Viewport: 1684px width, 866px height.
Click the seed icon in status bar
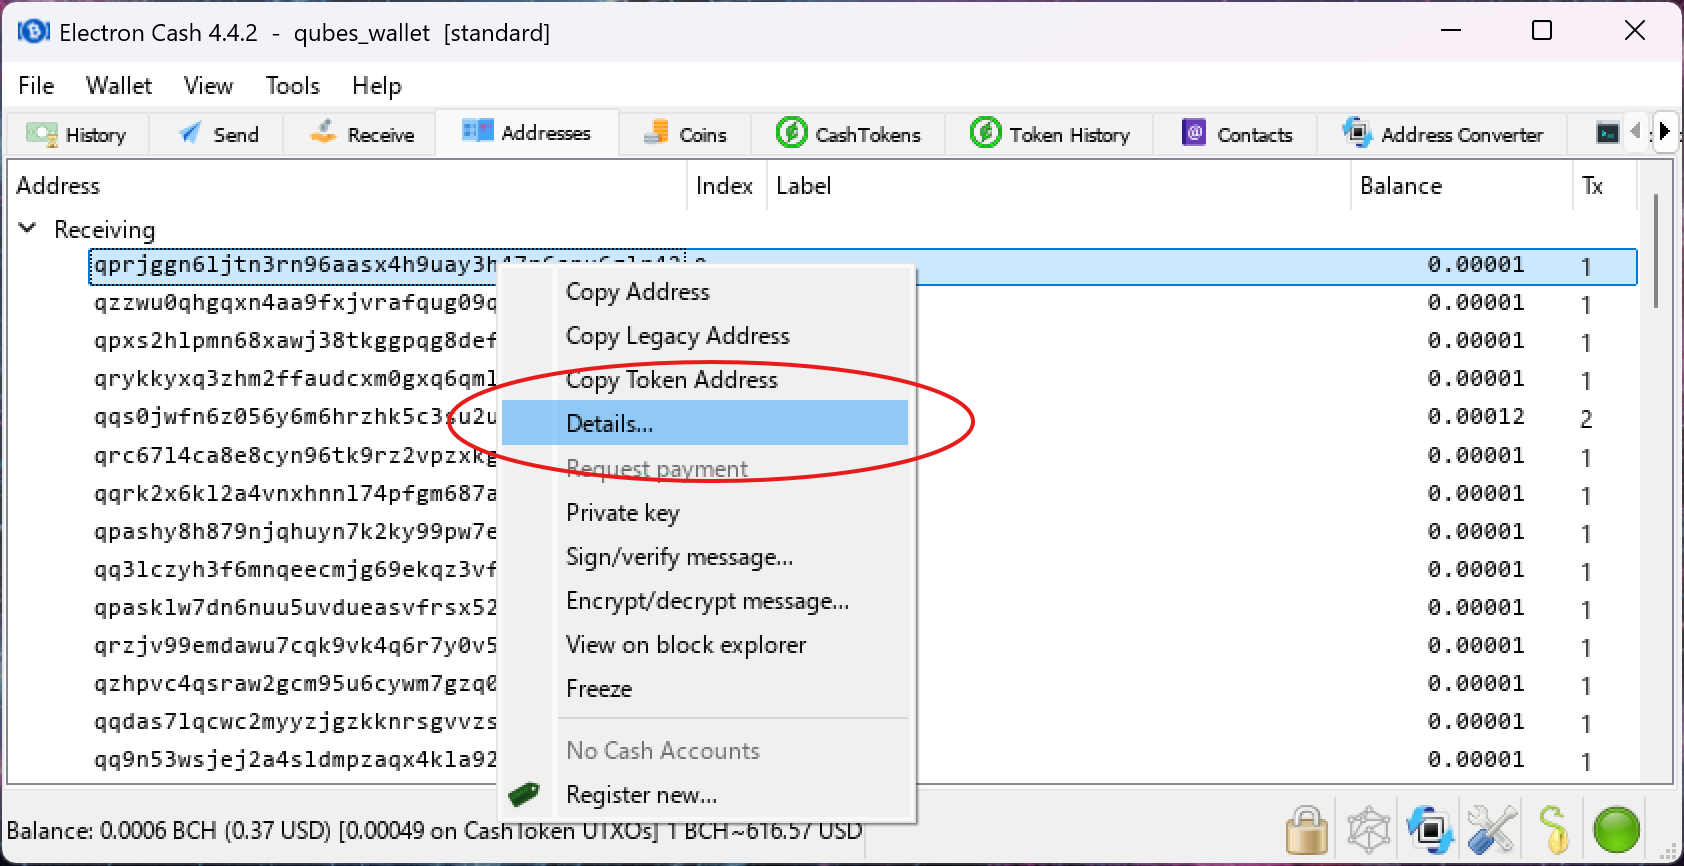(1554, 830)
